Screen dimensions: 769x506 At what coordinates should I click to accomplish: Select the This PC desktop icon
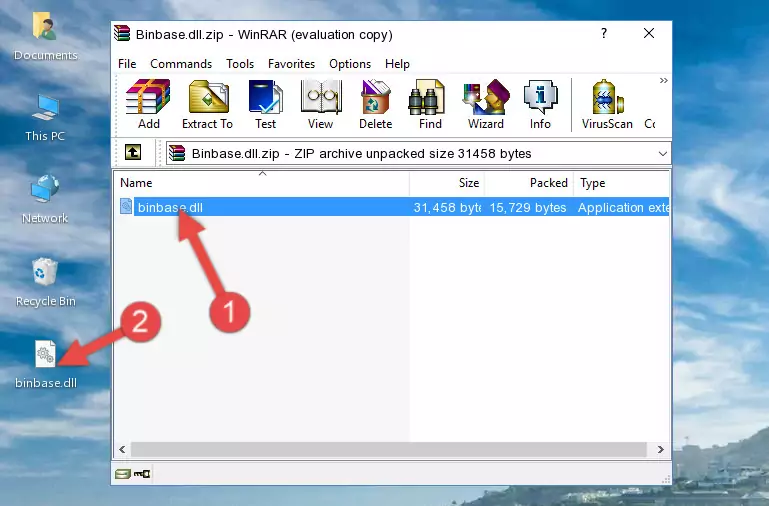pyautogui.click(x=45, y=118)
